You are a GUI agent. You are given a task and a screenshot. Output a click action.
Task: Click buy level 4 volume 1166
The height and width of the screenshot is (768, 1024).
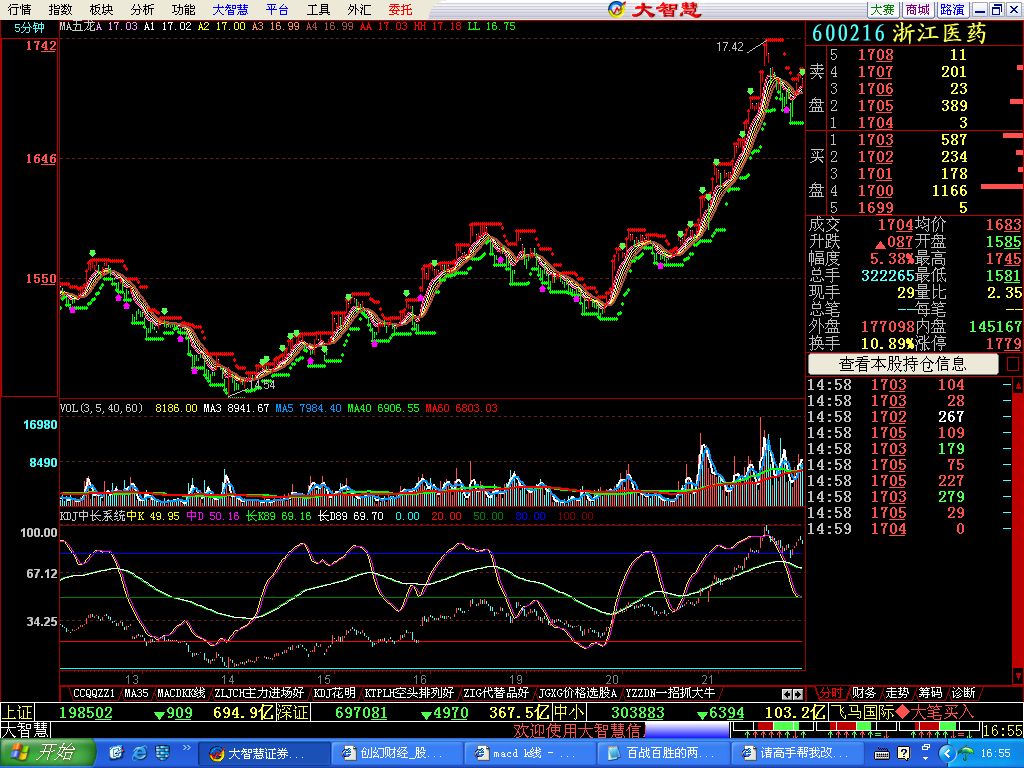950,191
